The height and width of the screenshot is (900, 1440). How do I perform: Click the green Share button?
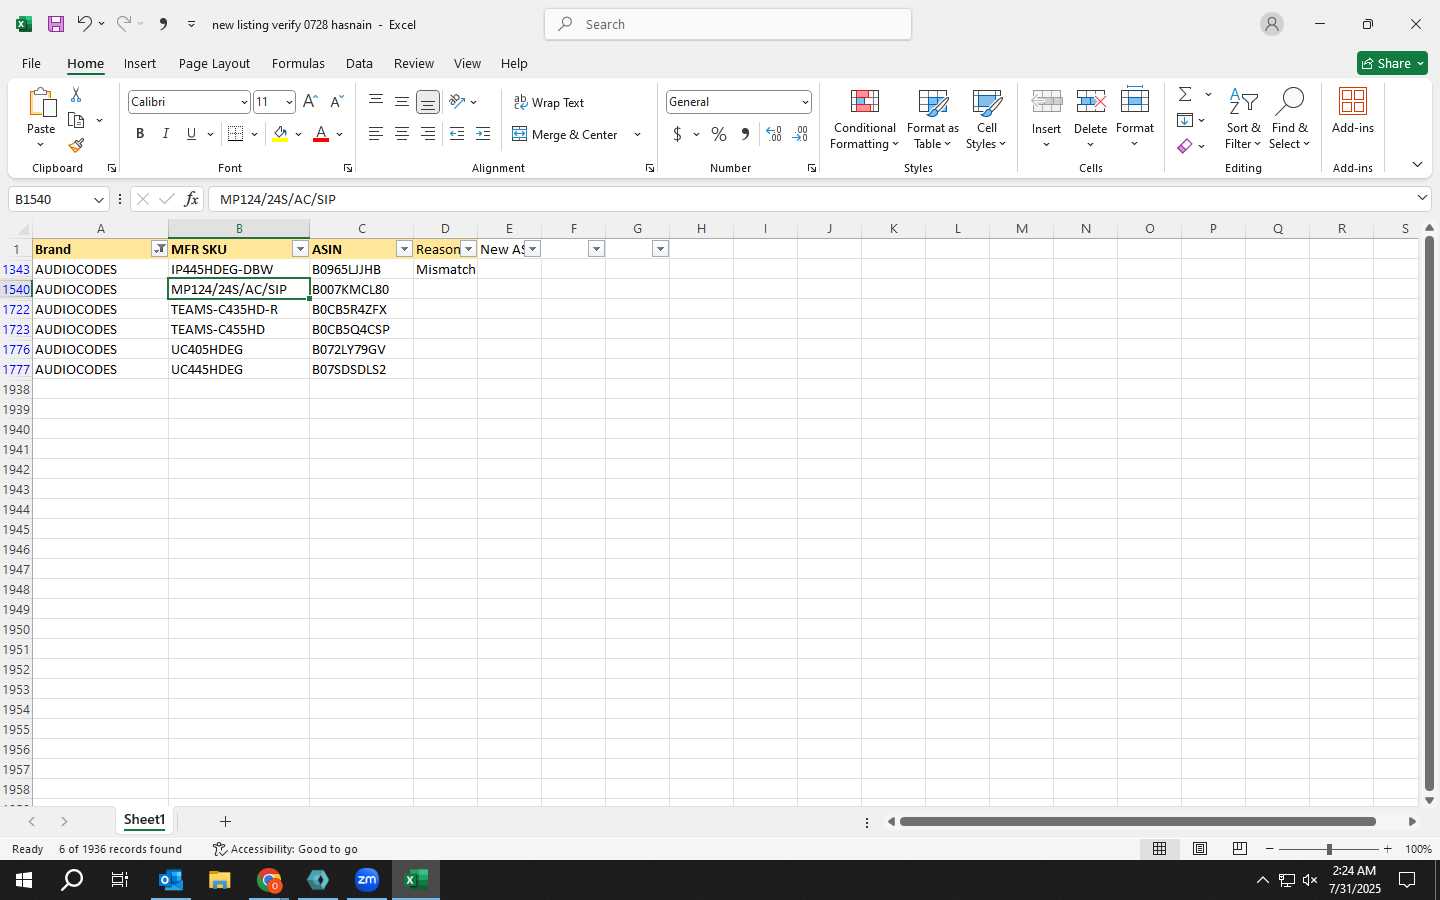point(1392,63)
